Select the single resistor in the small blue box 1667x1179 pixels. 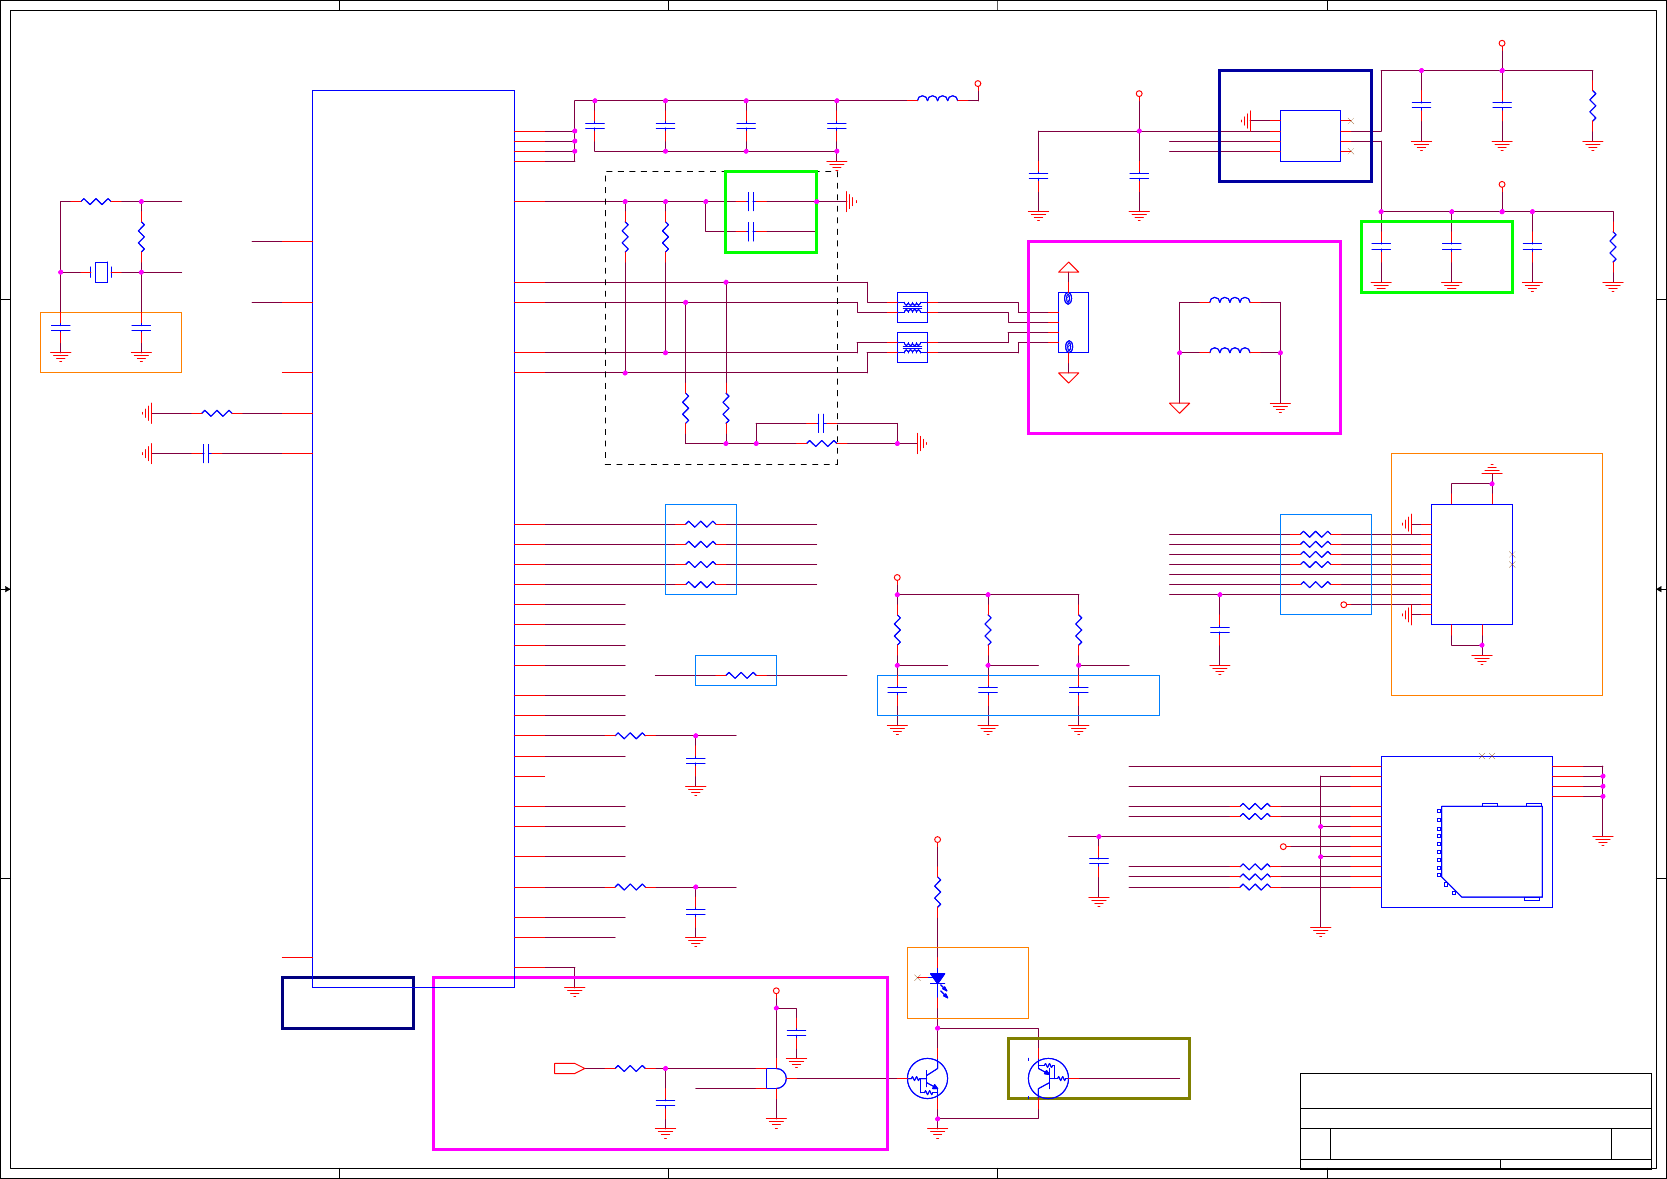click(741, 675)
